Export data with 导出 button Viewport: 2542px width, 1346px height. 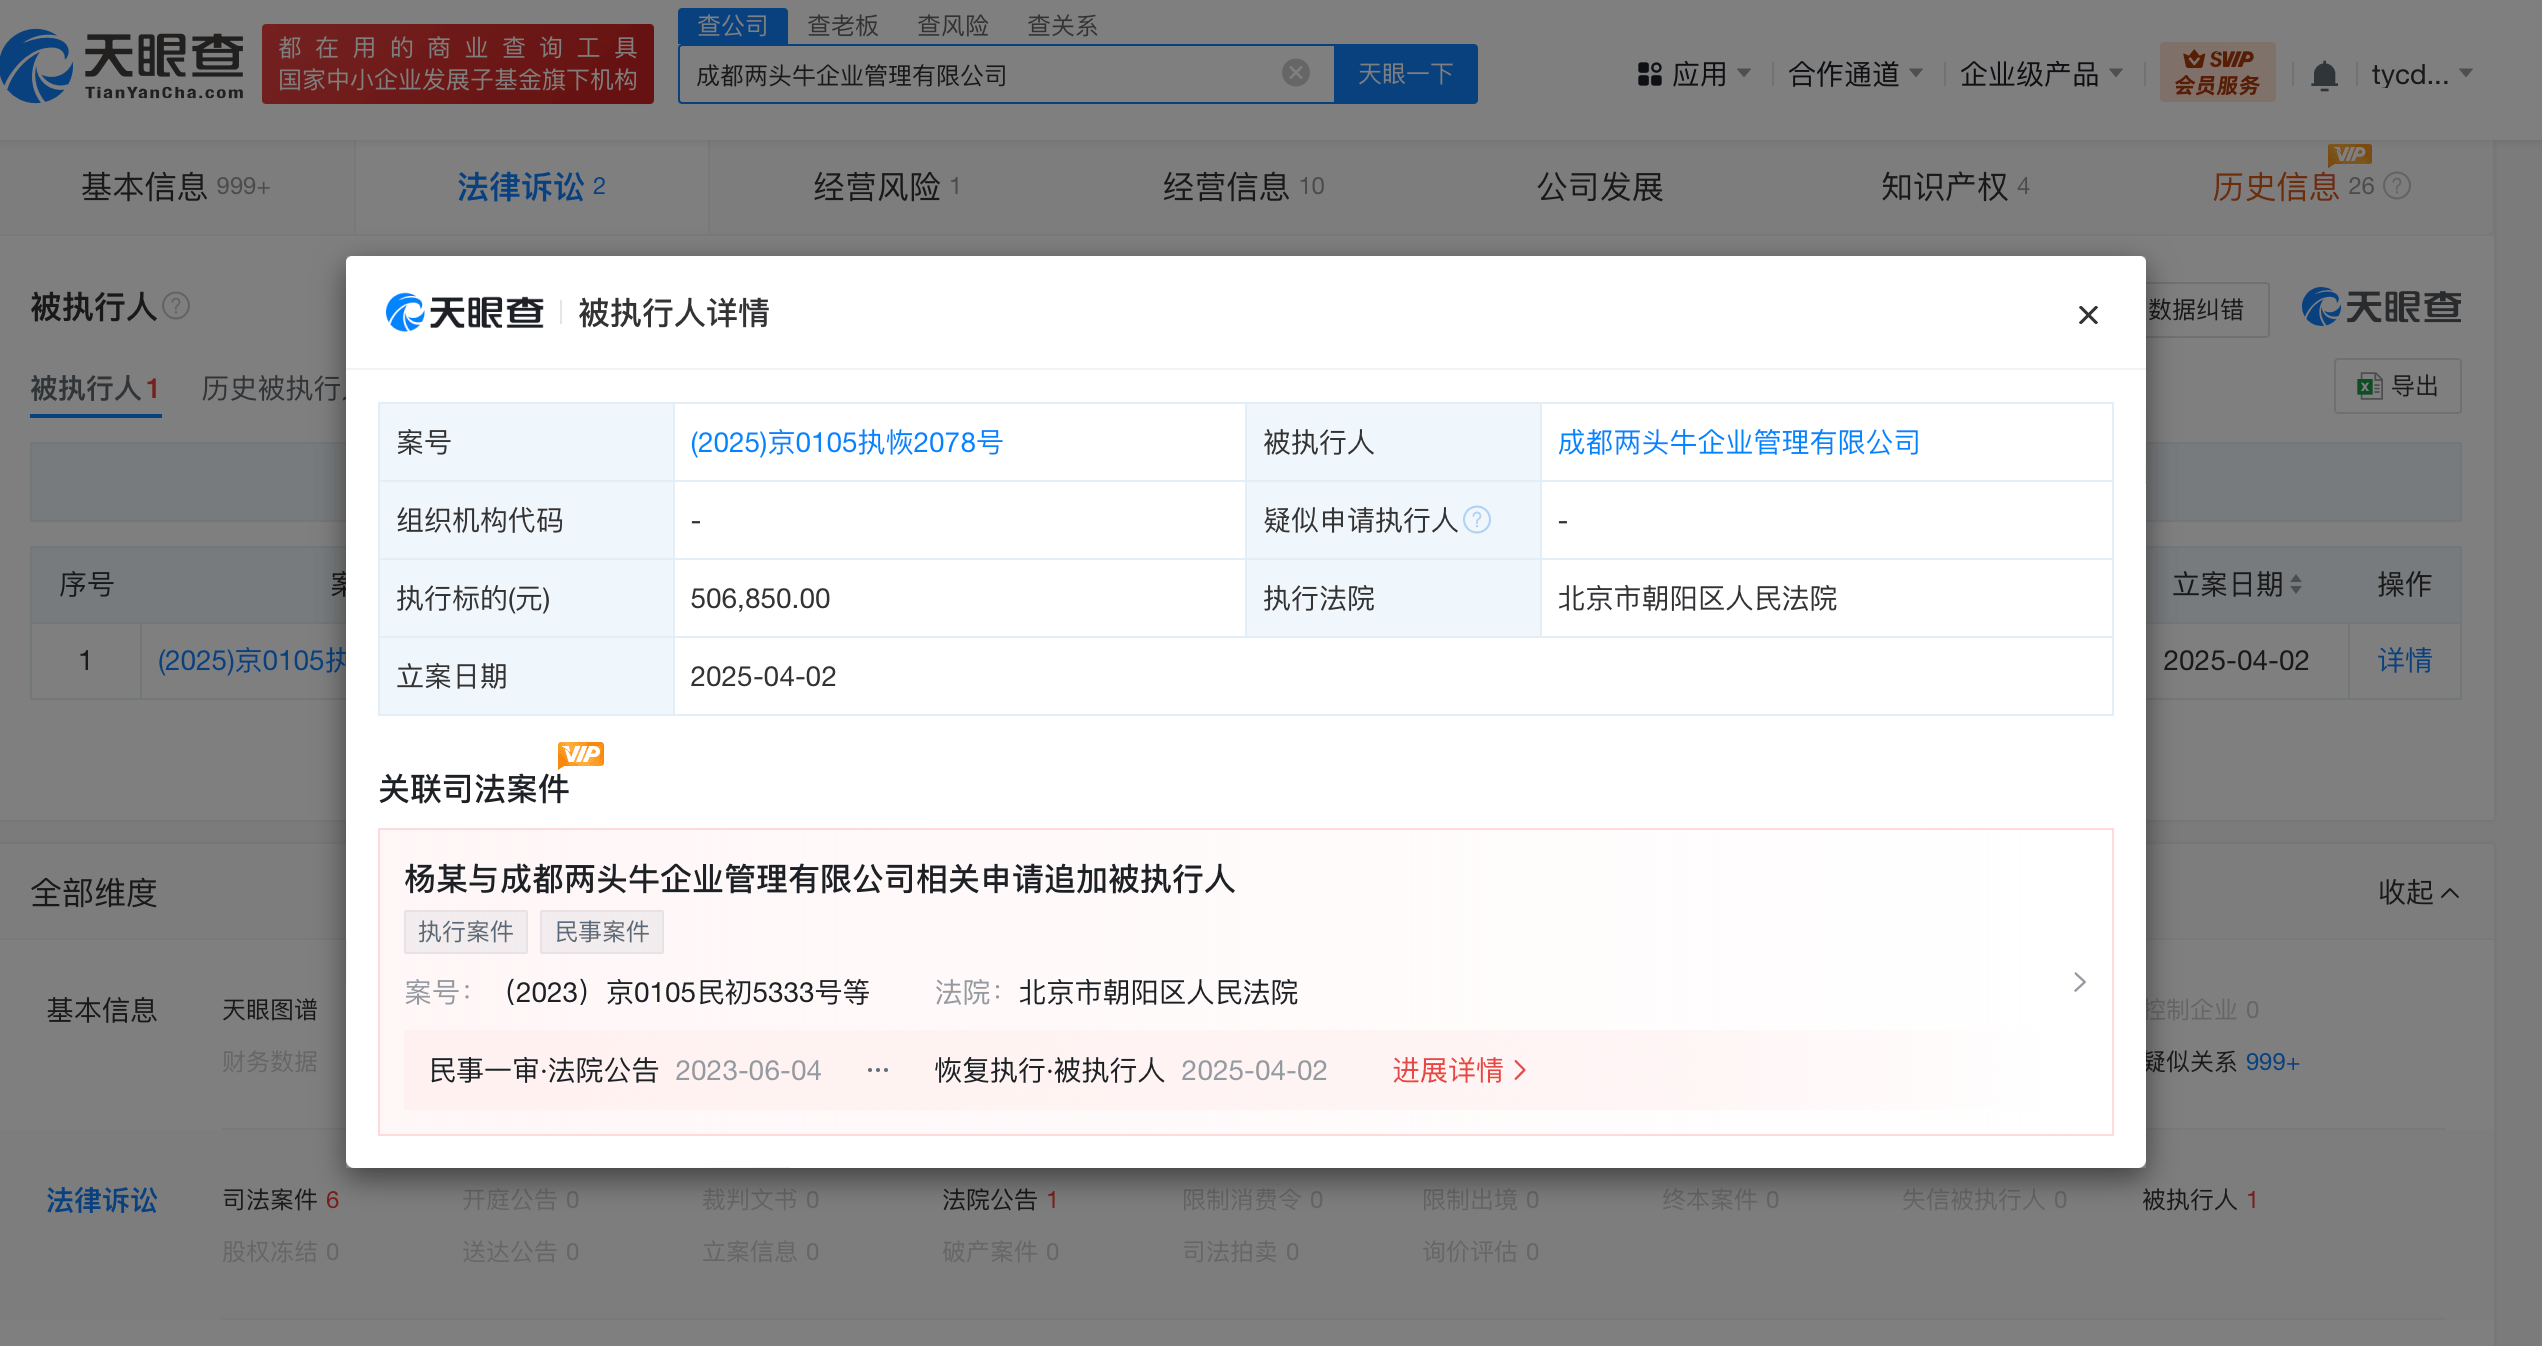point(2397,386)
